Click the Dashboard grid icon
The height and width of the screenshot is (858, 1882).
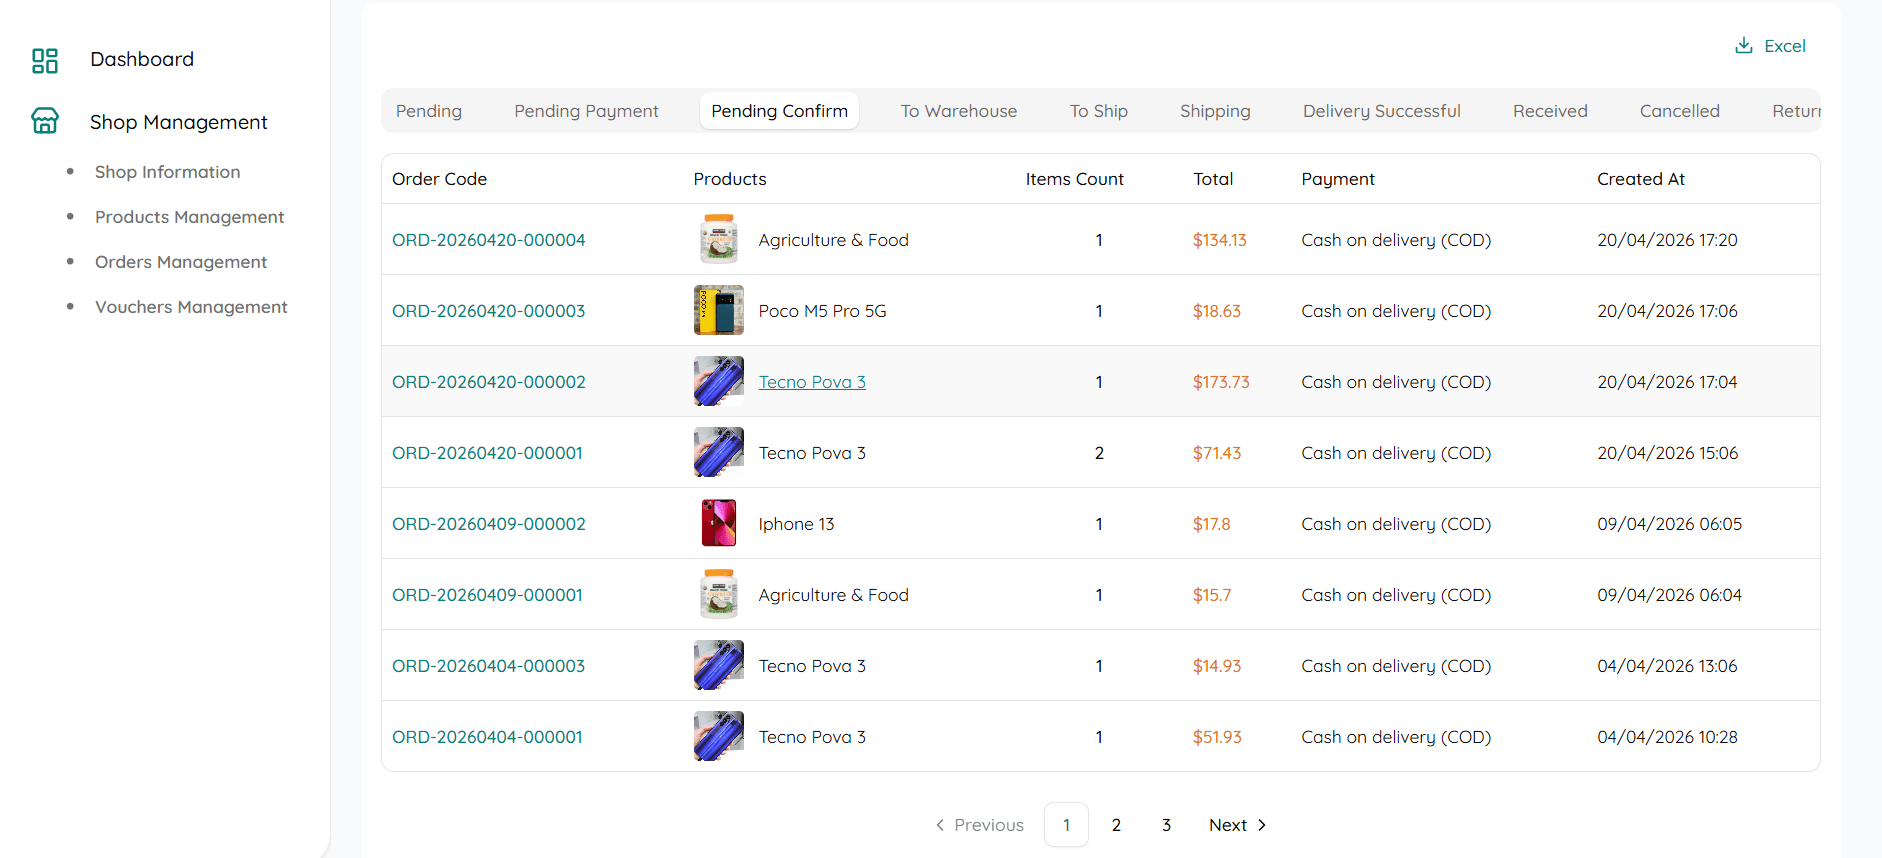click(45, 60)
